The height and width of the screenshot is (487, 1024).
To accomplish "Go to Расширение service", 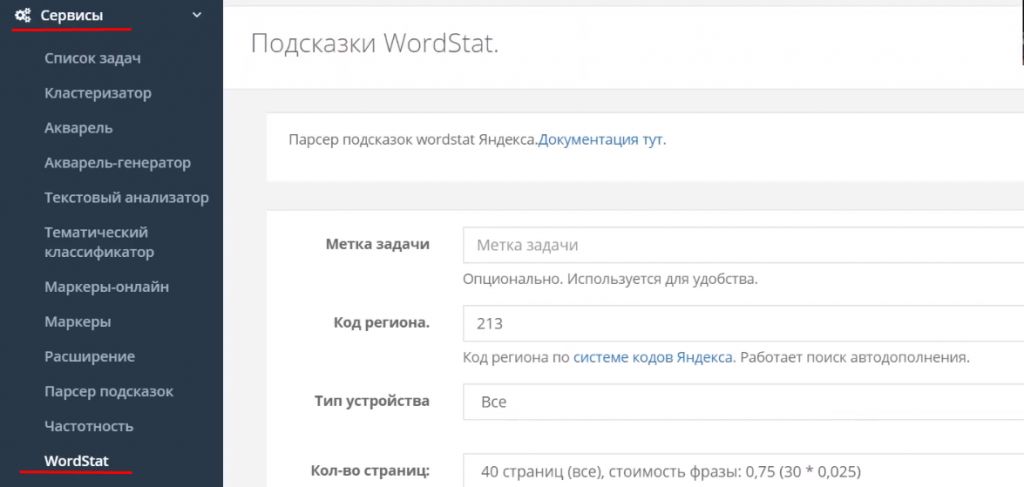I will (x=89, y=356).
